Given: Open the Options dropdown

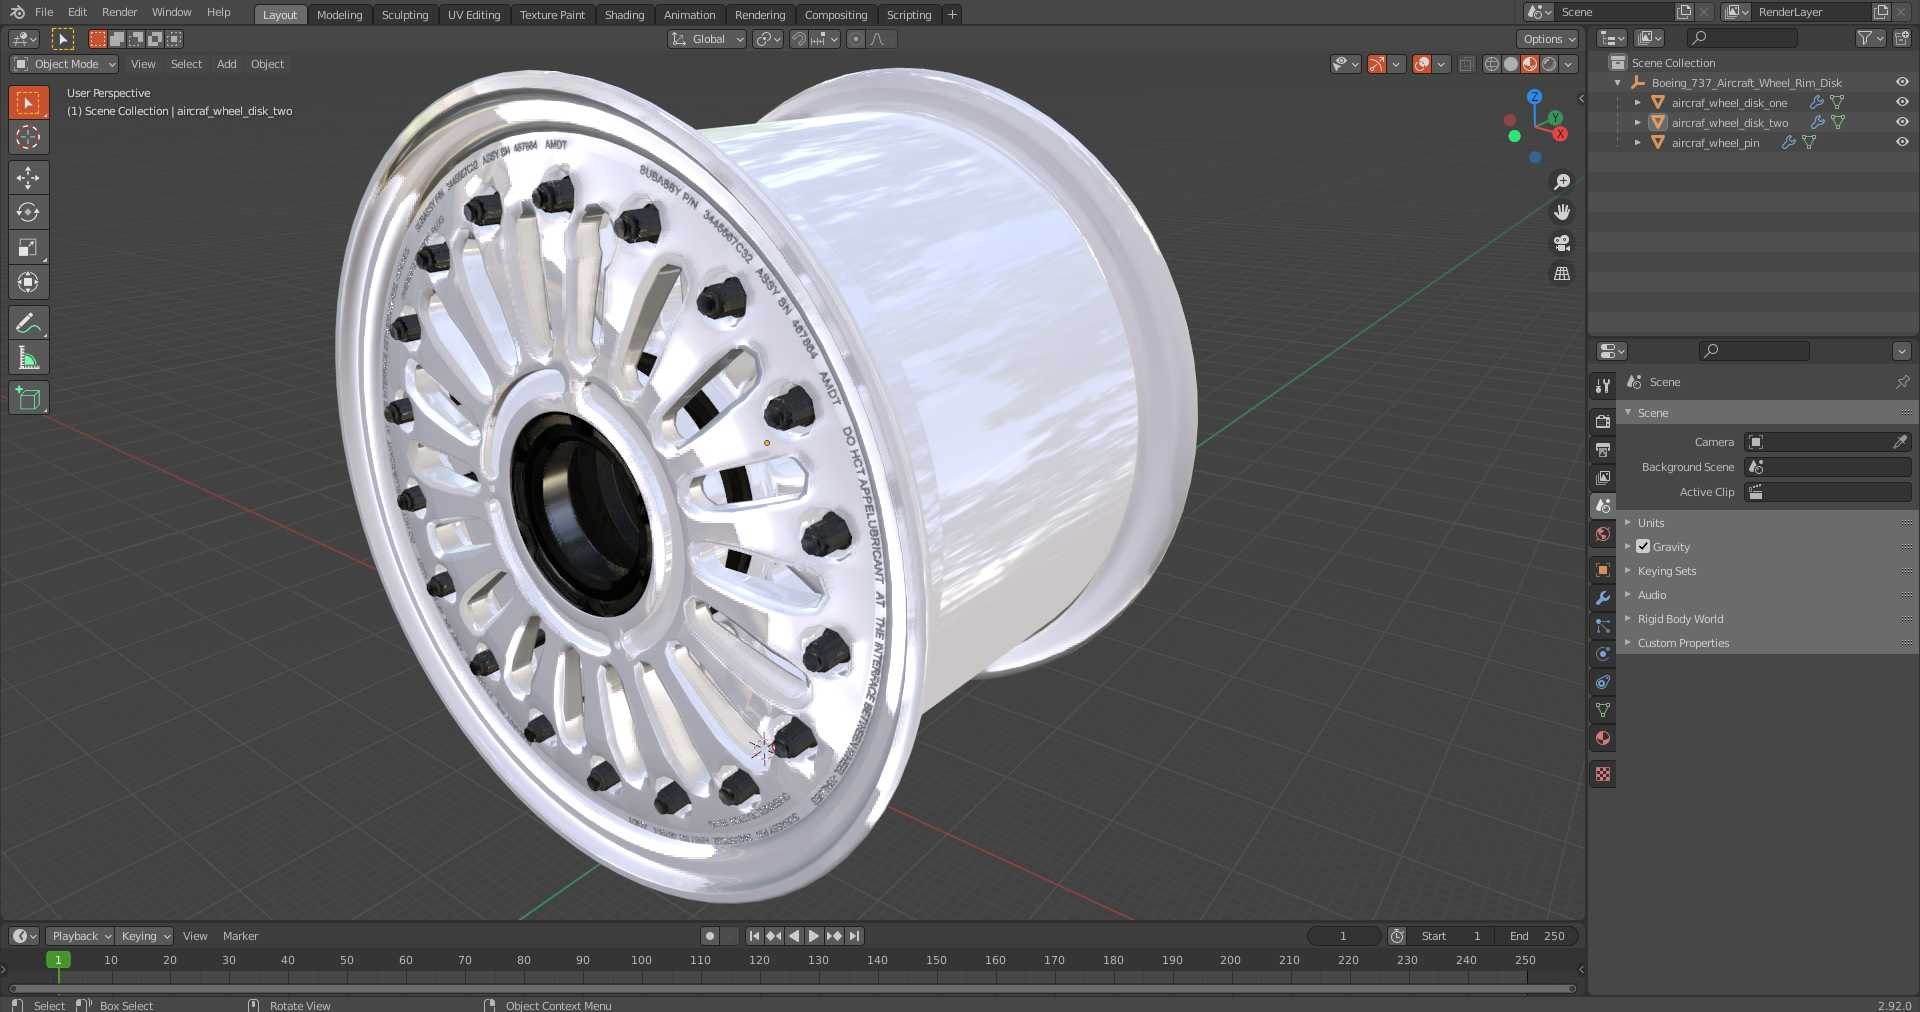Looking at the screenshot, I should [x=1548, y=39].
